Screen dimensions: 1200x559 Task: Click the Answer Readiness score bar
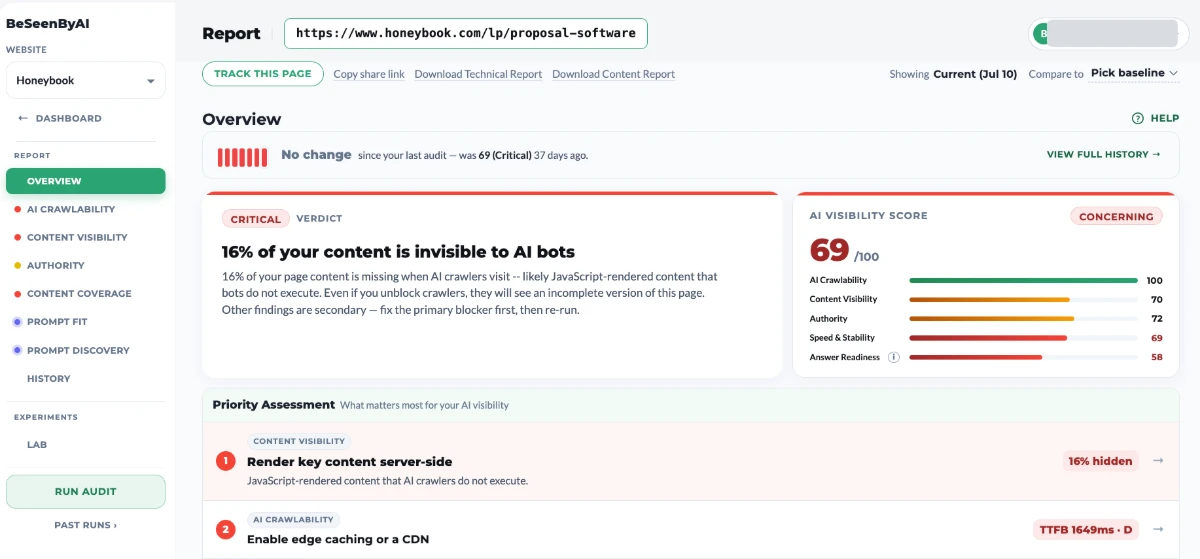1023,357
